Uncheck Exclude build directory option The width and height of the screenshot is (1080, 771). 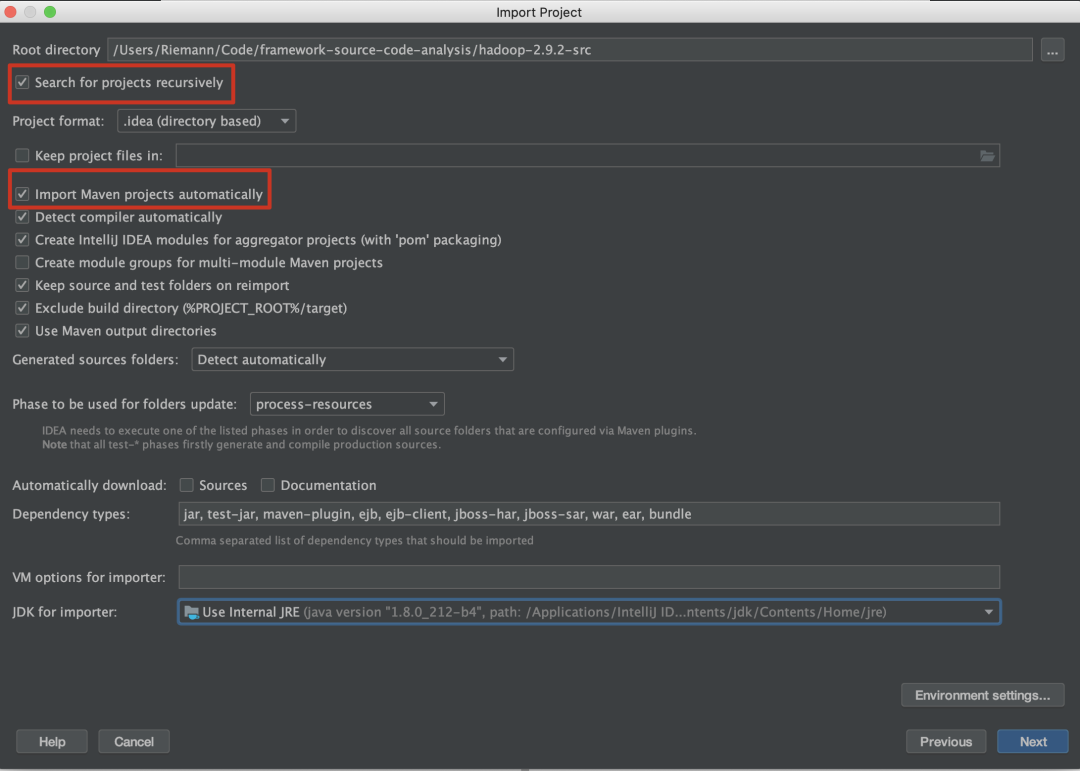tap(22, 308)
